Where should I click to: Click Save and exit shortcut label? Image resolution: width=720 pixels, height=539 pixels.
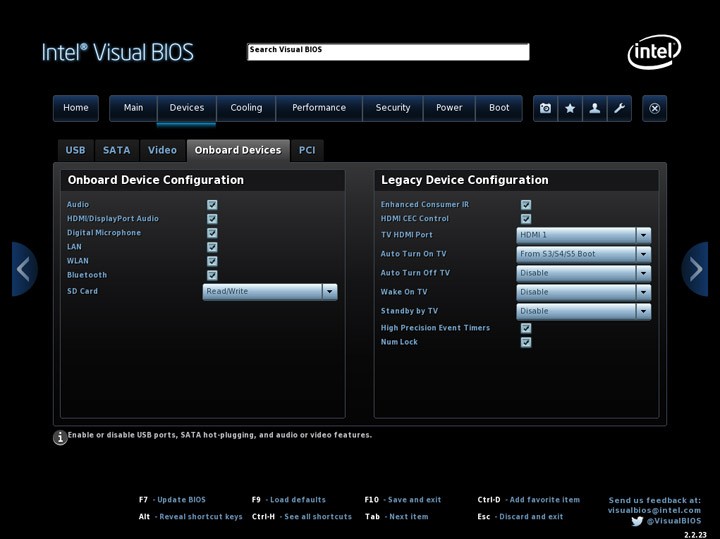point(414,500)
